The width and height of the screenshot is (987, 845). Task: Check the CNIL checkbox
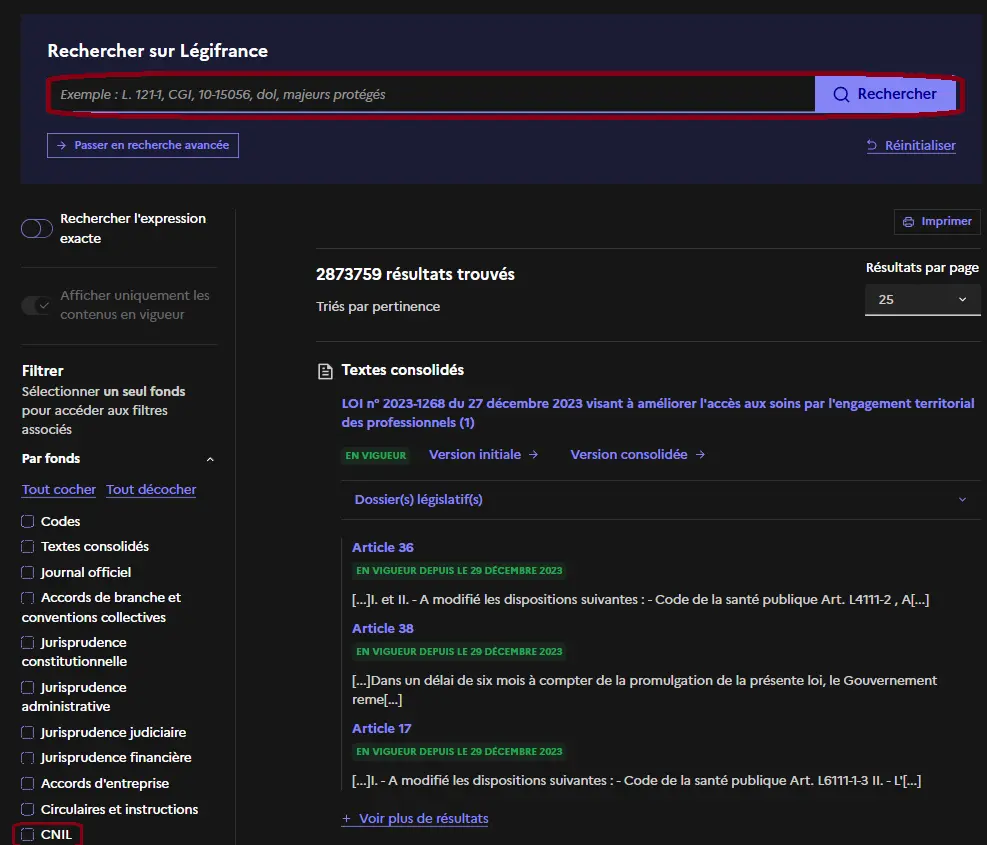28,835
